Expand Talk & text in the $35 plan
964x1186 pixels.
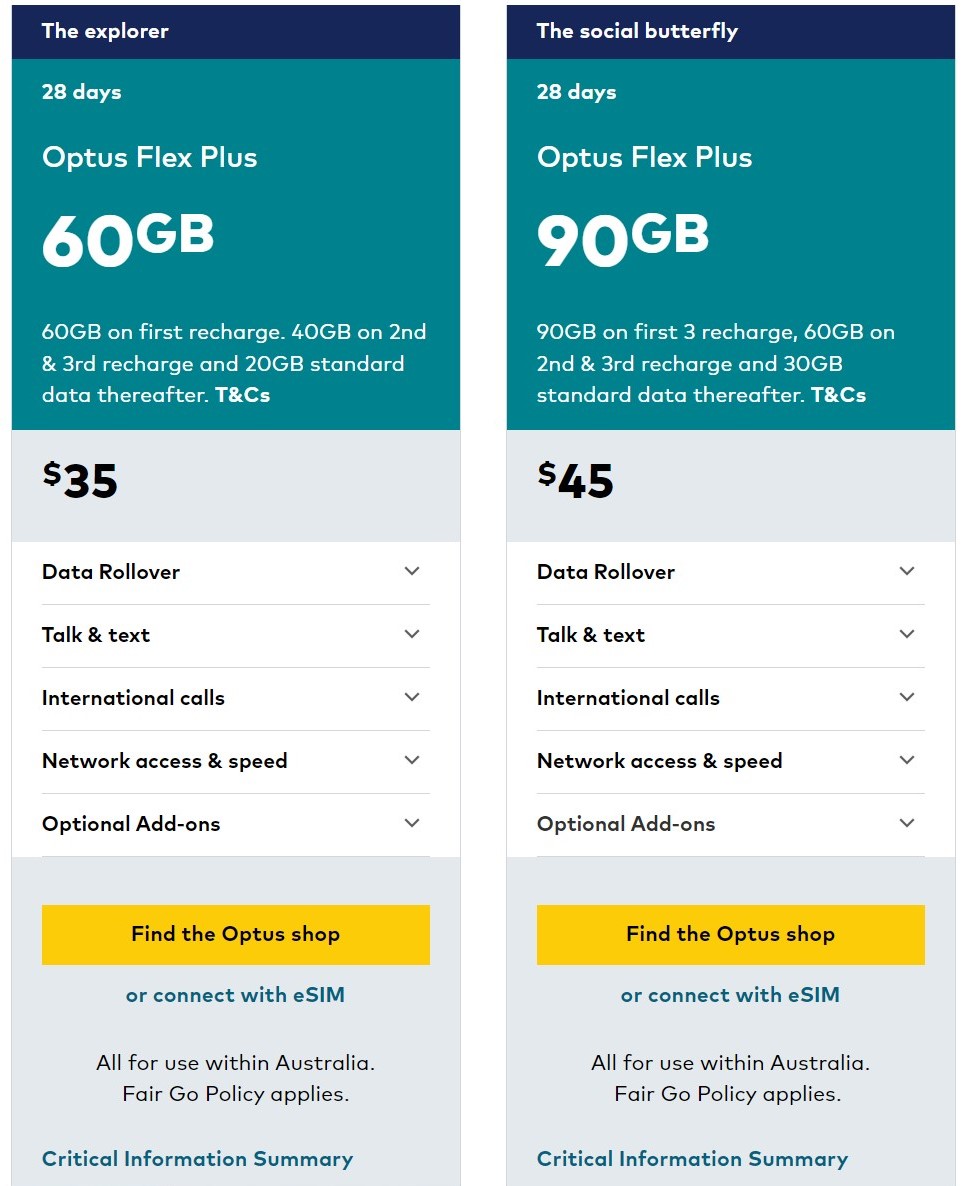[x=235, y=635]
